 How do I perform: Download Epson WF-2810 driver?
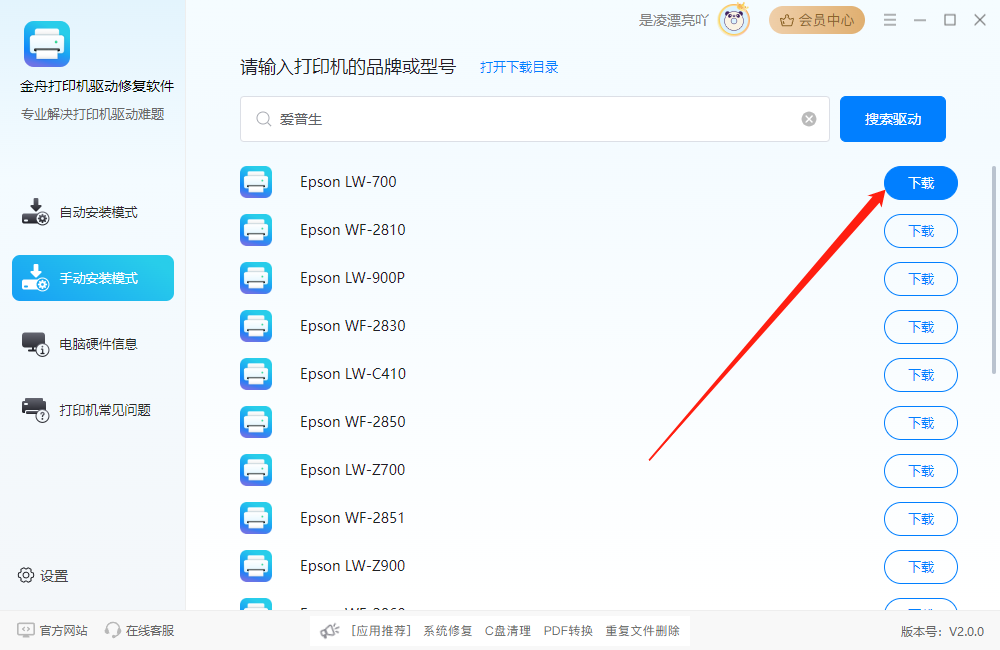(920, 231)
